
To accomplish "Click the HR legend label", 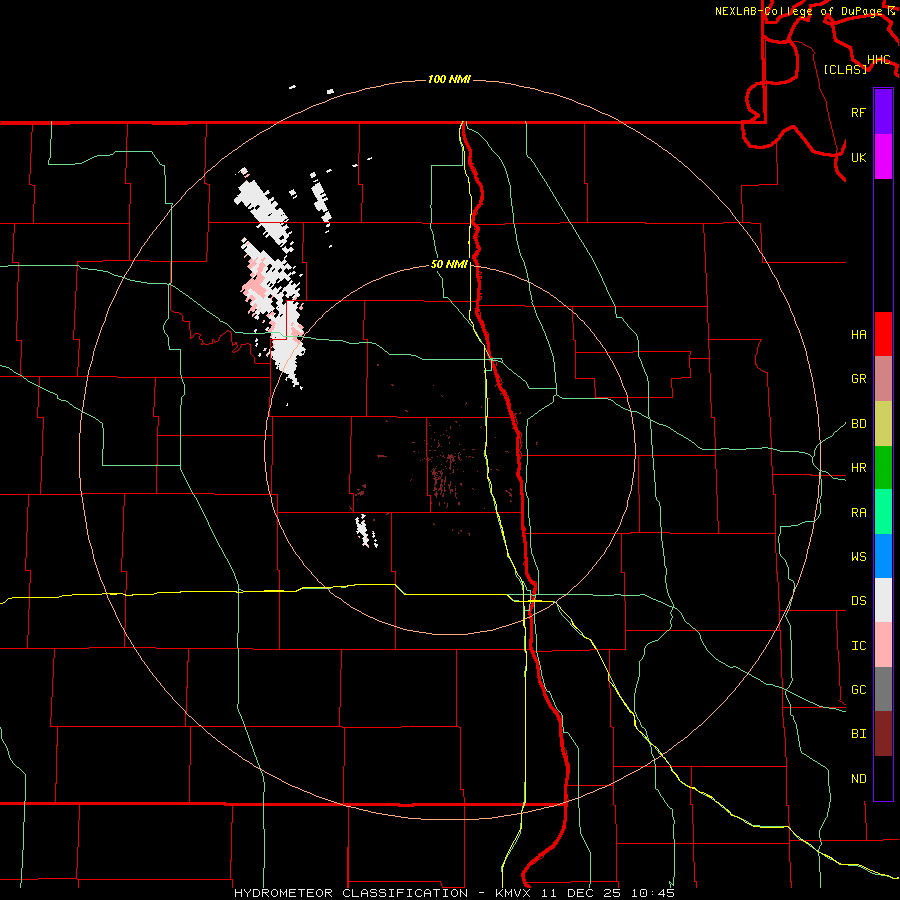I will click(859, 468).
